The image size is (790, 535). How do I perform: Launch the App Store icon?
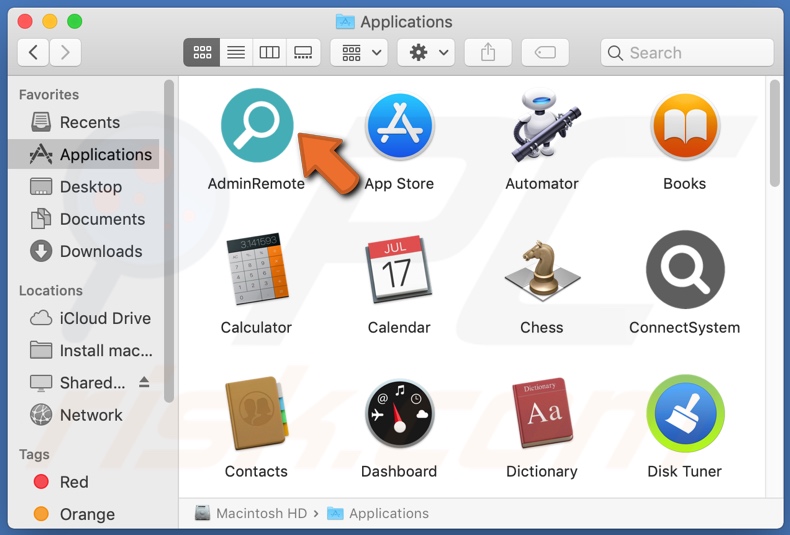pyautogui.click(x=399, y=126)
